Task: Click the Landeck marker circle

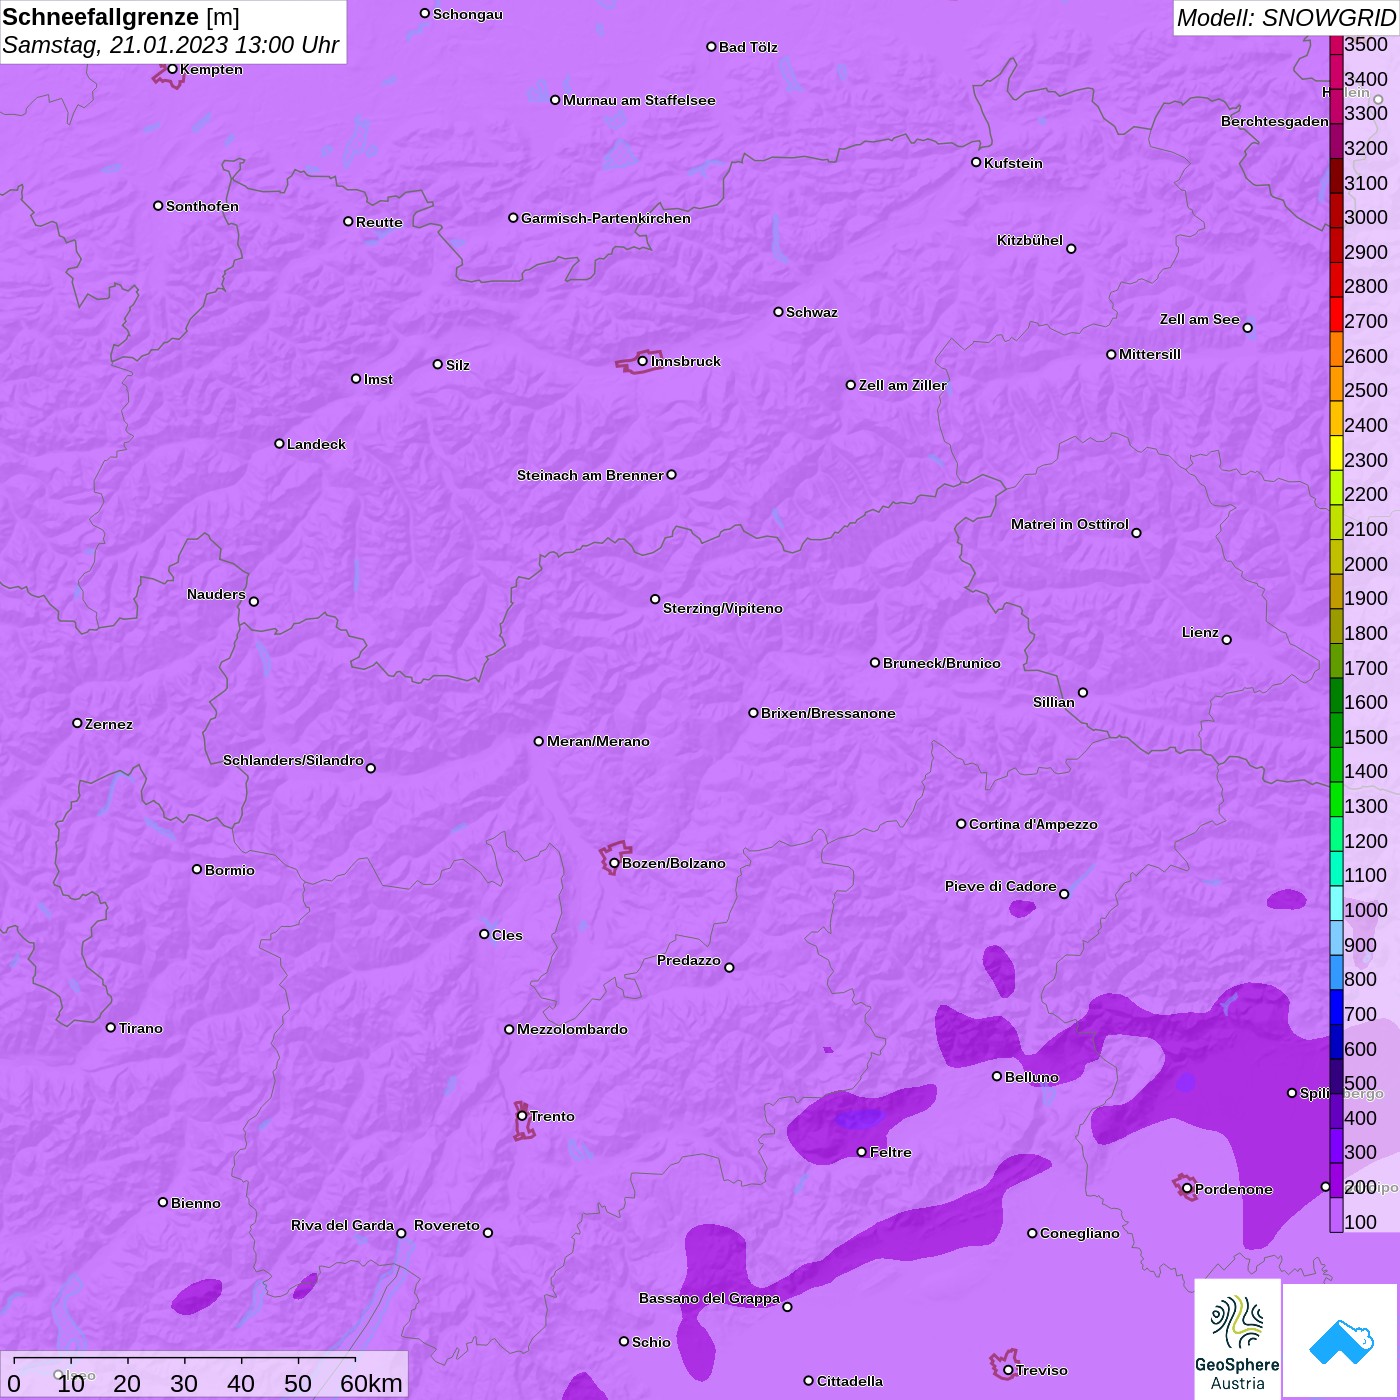Action: pos(279,443)
